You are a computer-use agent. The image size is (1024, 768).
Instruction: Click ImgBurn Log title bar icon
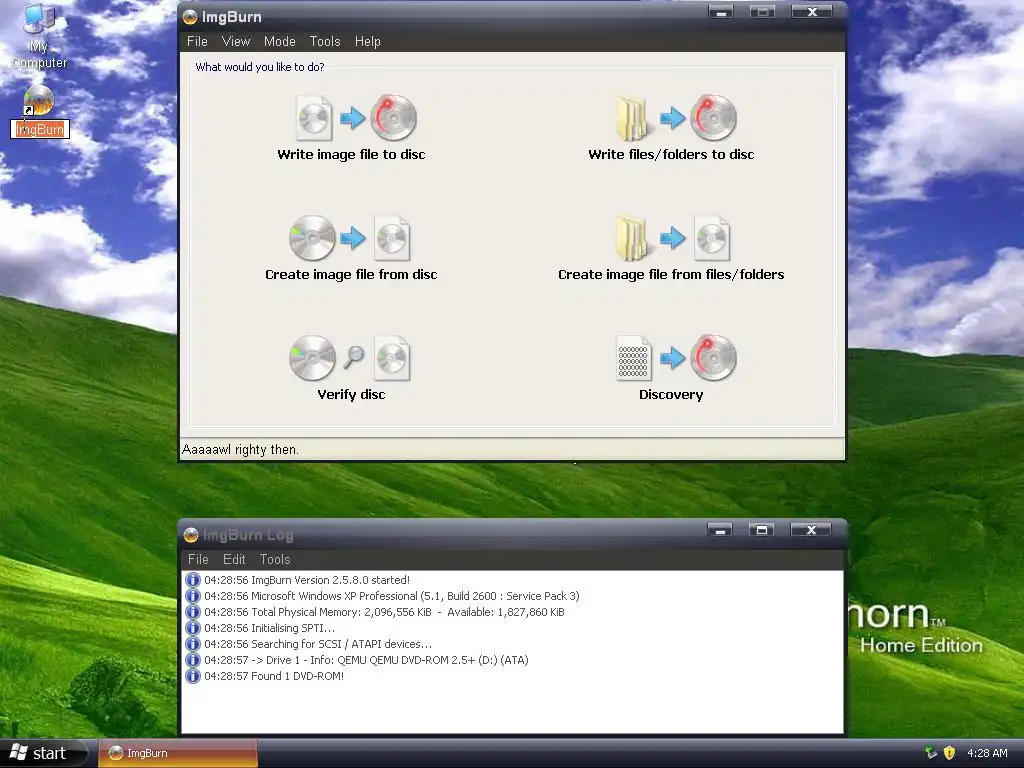191,535
